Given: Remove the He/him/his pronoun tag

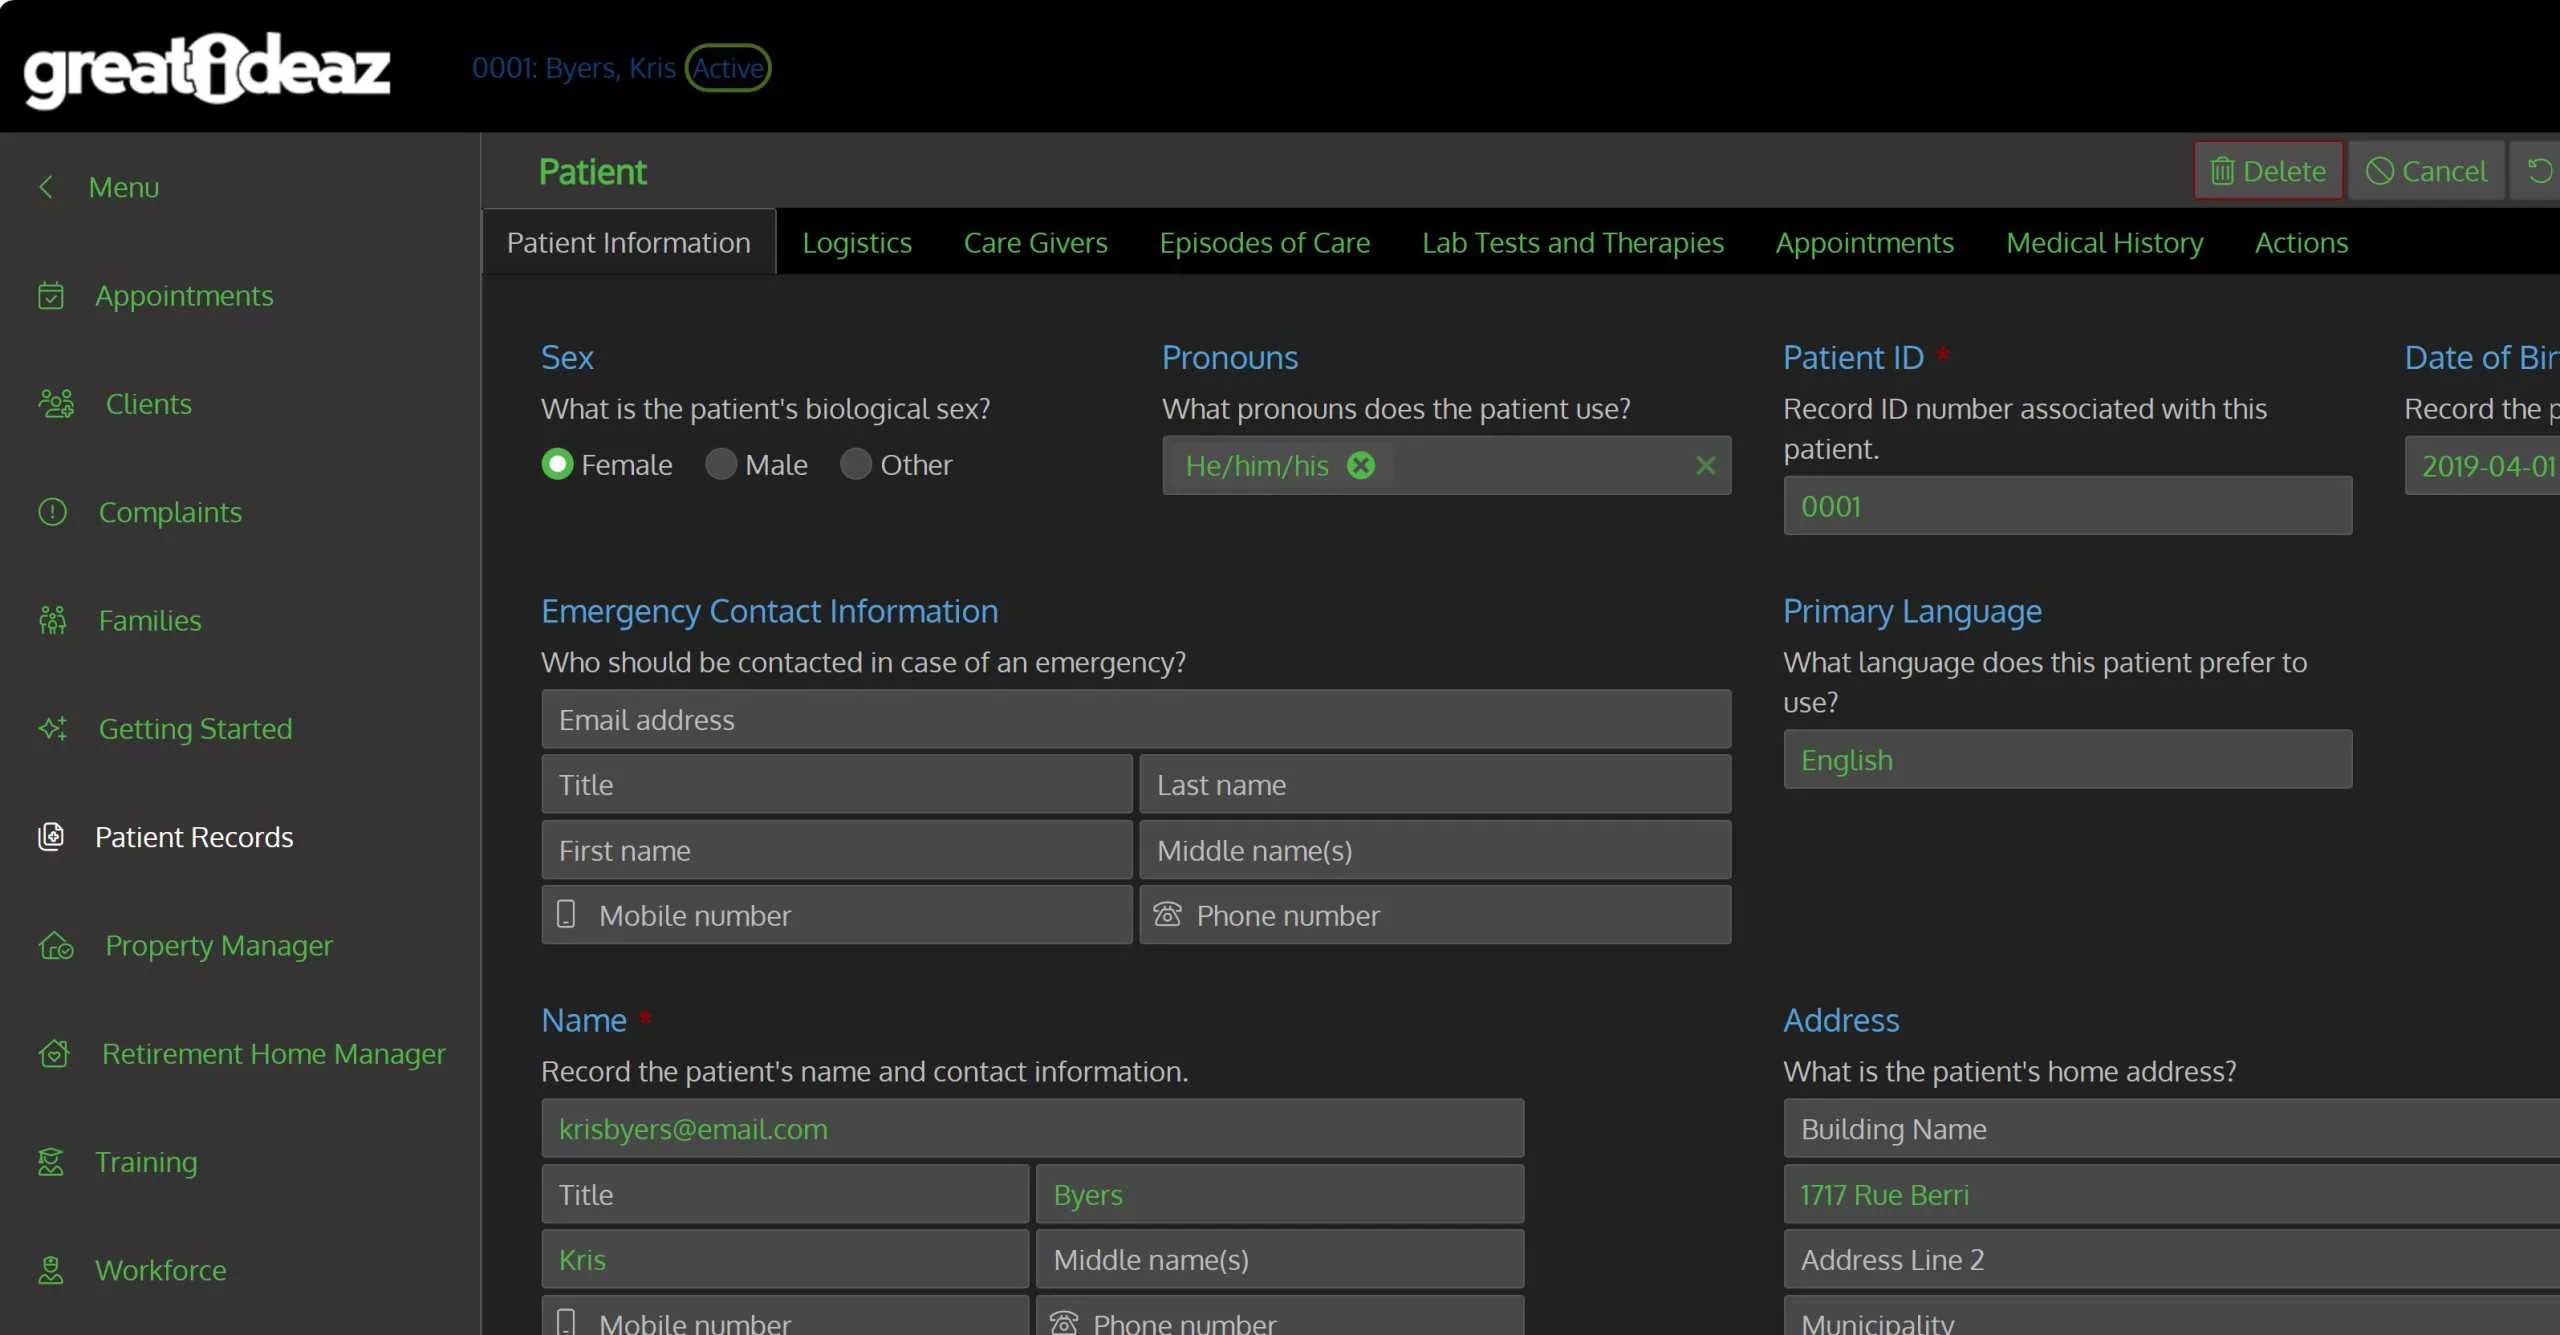Looking at the screenshot, I should pos(1361,465).
